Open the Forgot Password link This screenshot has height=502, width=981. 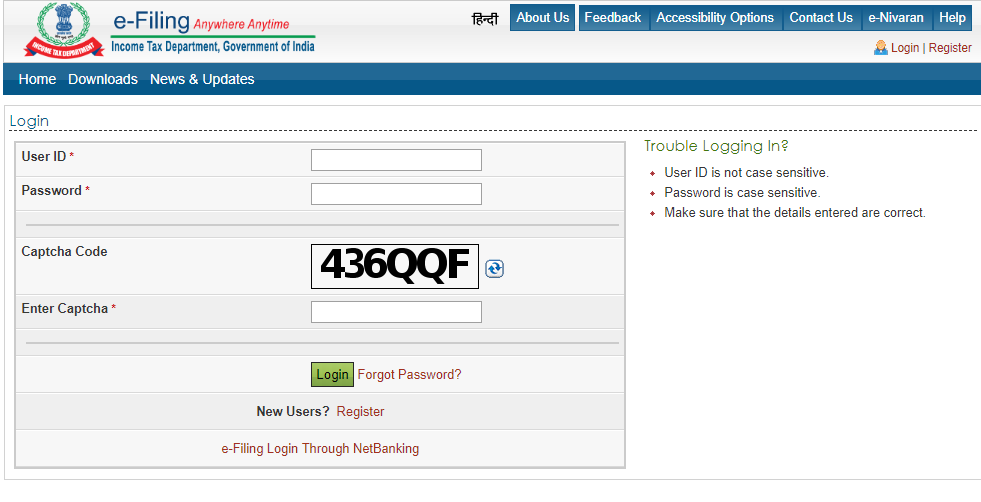[x=409, y=374]
